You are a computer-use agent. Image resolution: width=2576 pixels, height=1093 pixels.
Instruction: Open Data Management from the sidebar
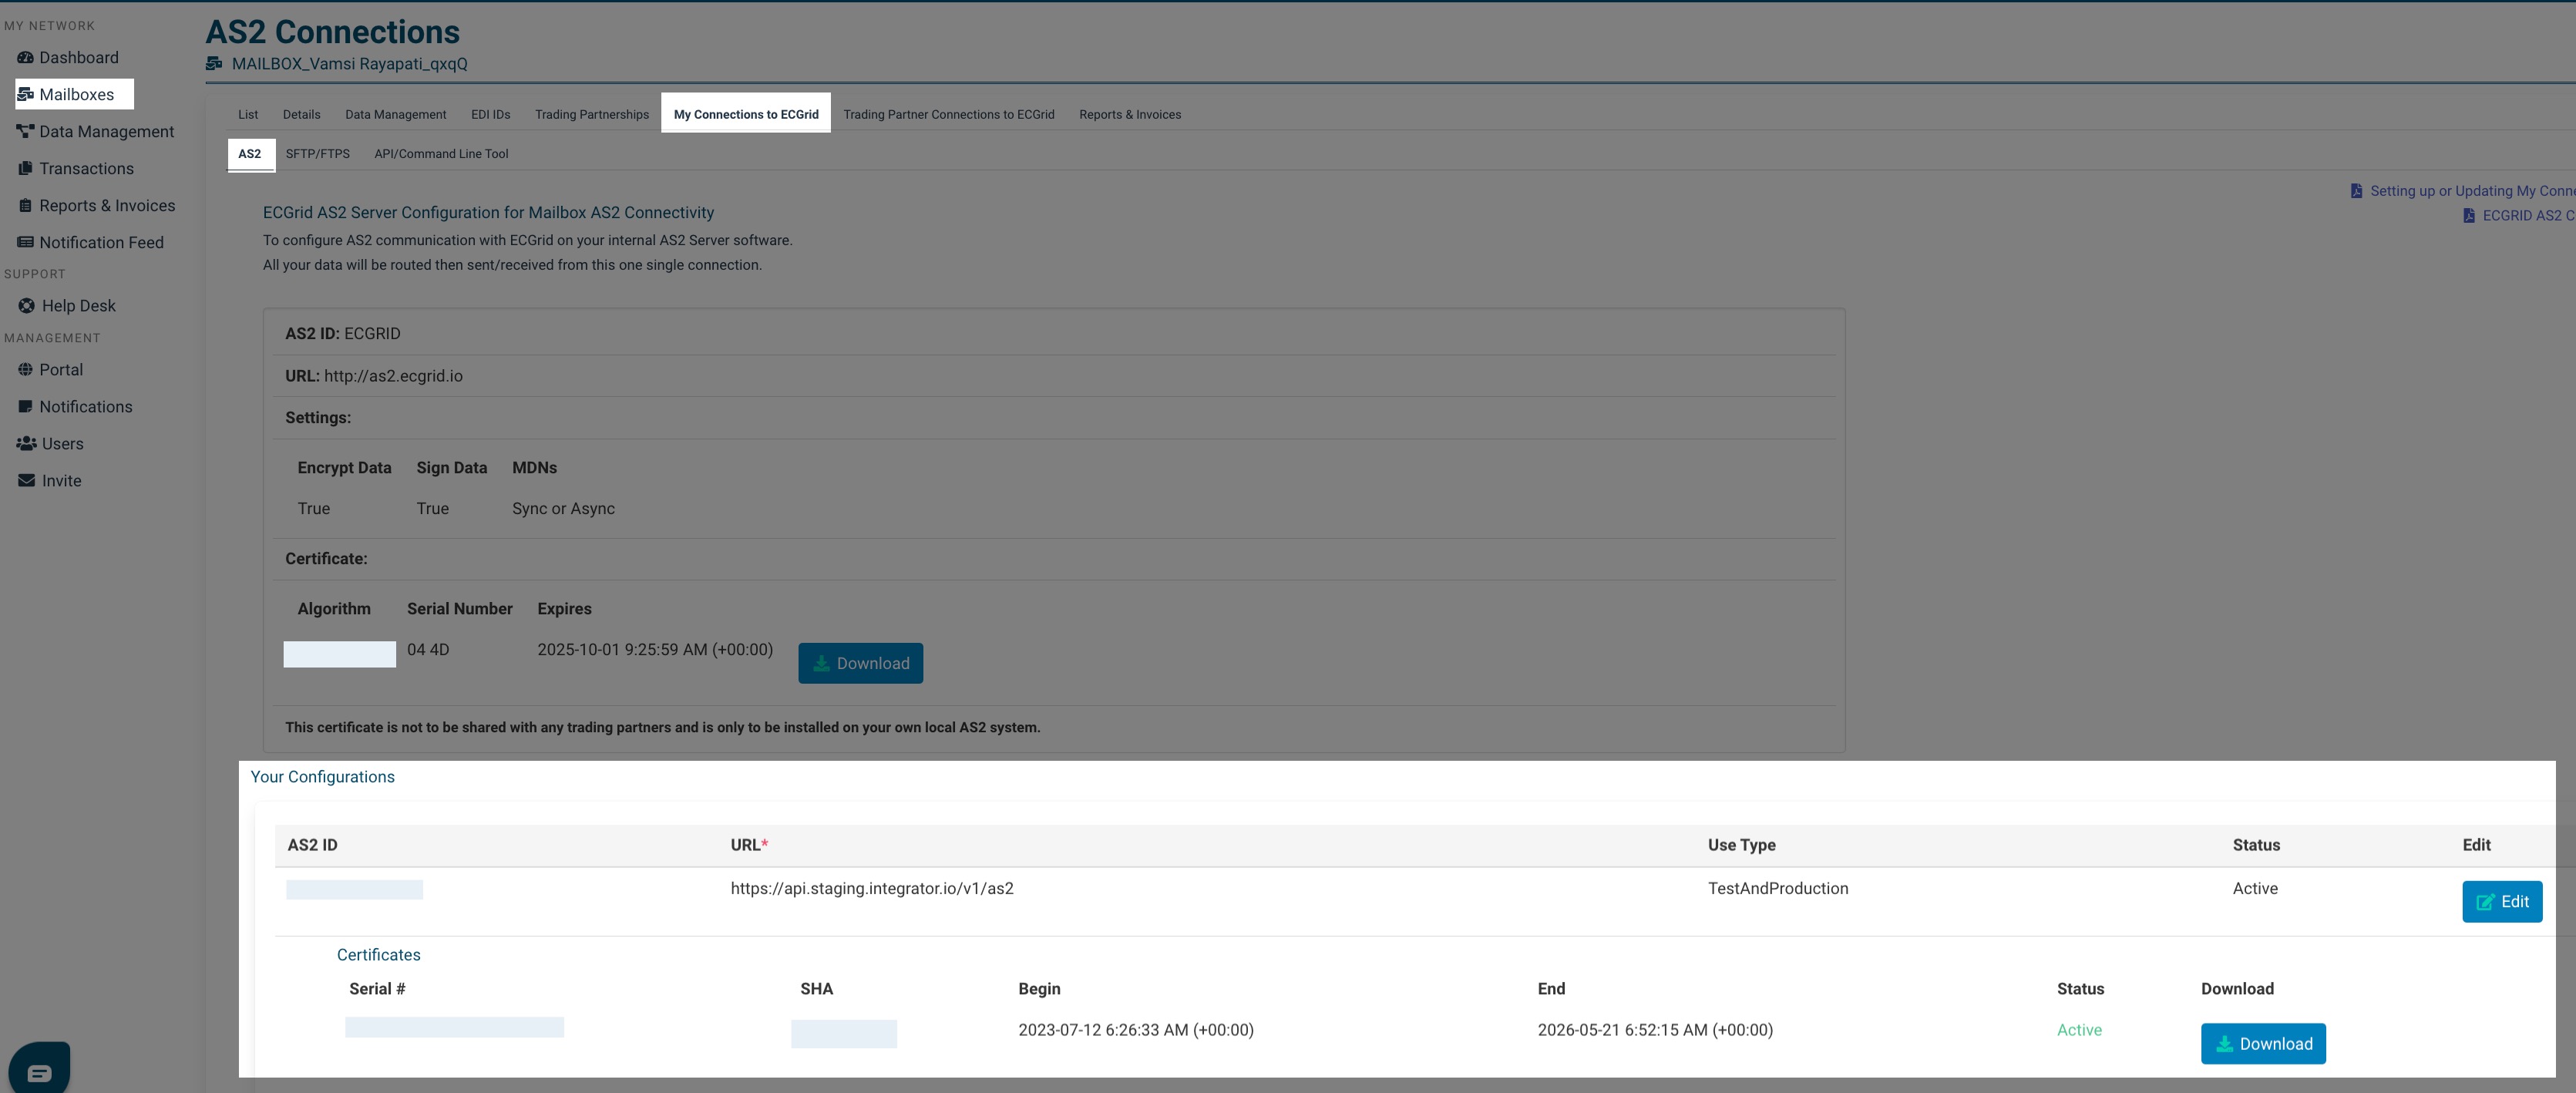click(x=105, y=131)
